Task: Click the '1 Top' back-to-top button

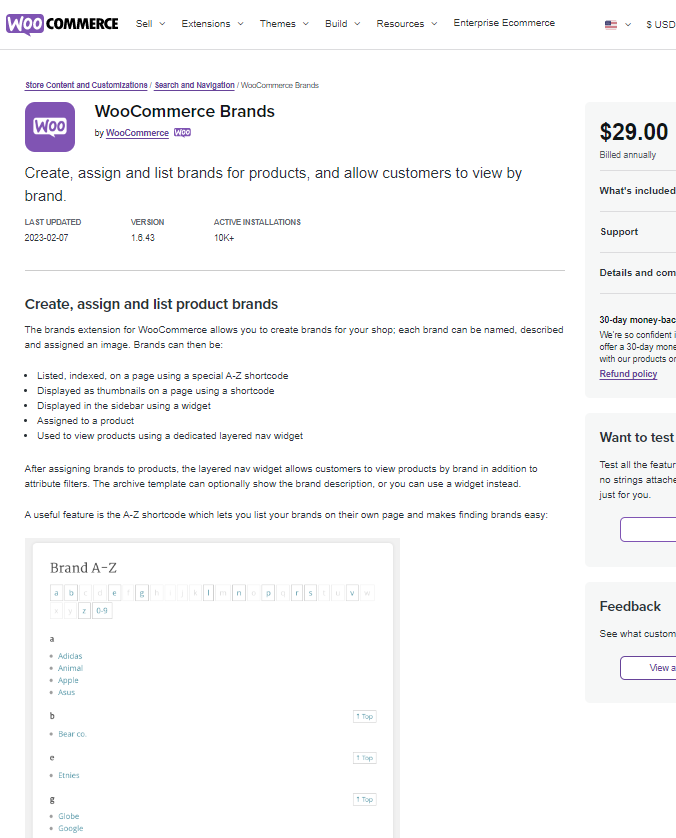Action: 364,716
